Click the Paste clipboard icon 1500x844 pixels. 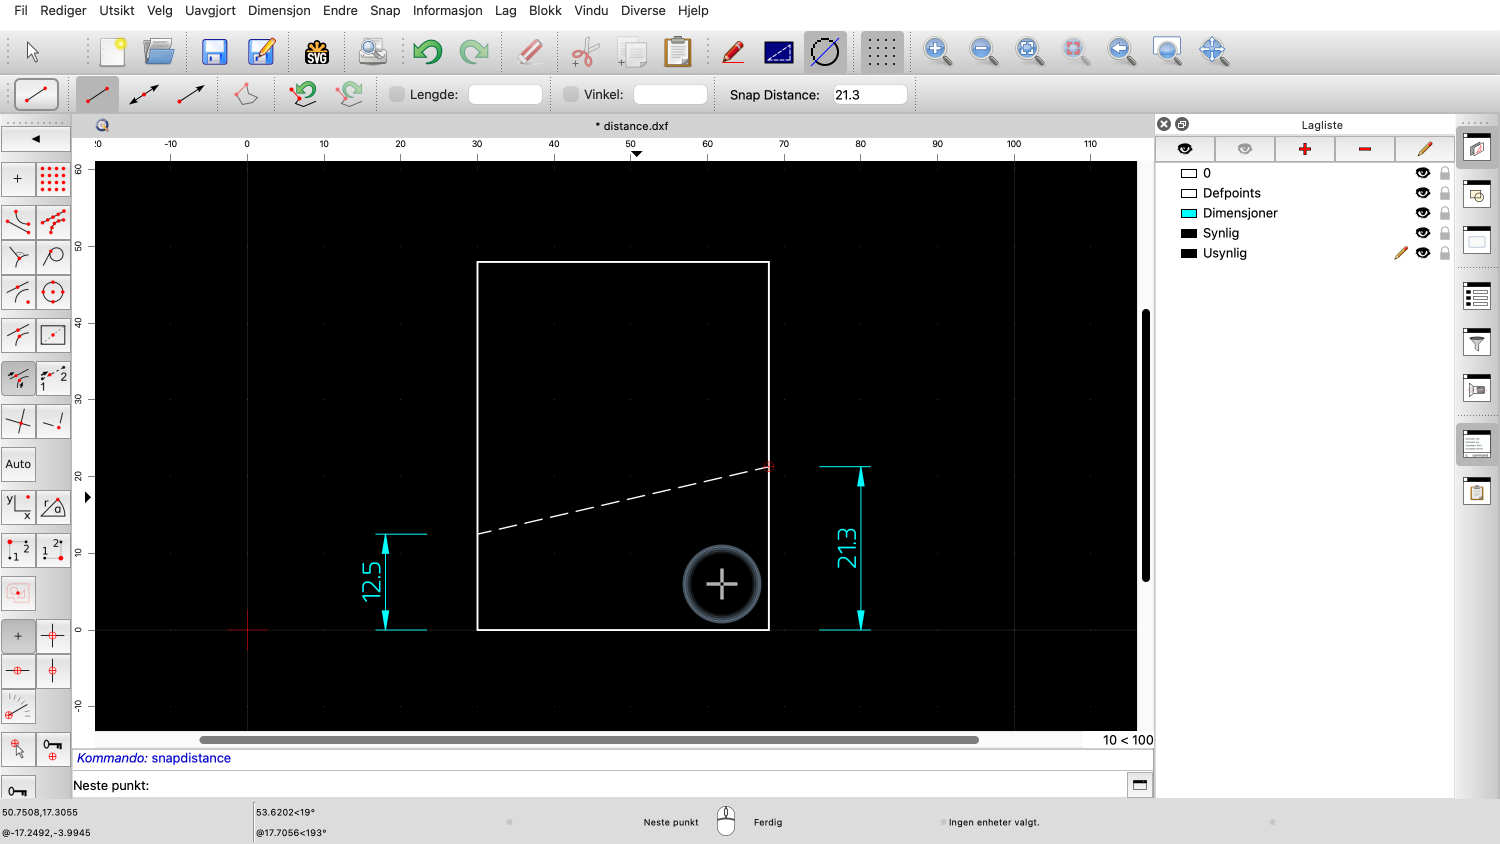(x=678, y=52)
